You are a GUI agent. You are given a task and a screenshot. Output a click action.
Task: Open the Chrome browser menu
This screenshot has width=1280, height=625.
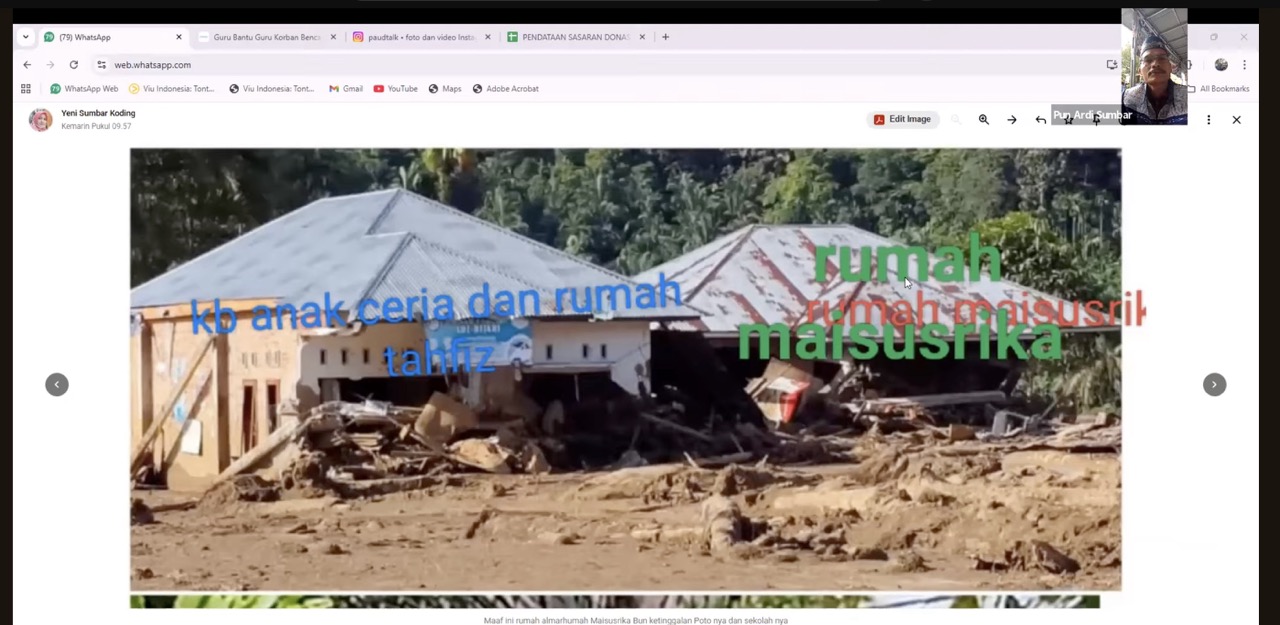click(1244, 64)
